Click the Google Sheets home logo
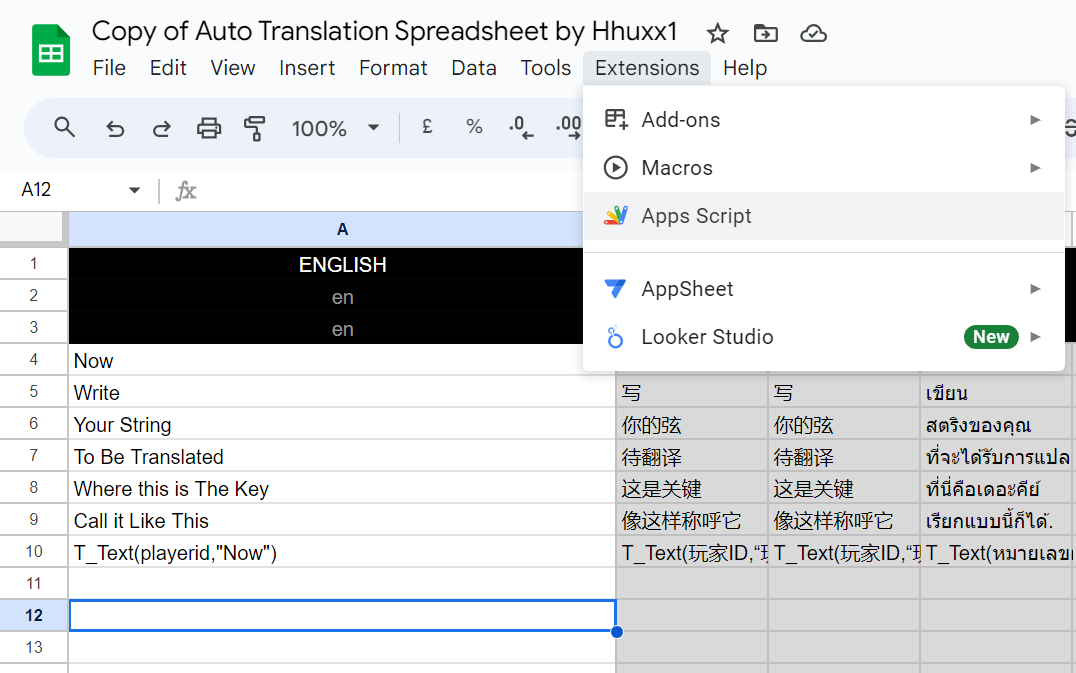 click(51, 50)
